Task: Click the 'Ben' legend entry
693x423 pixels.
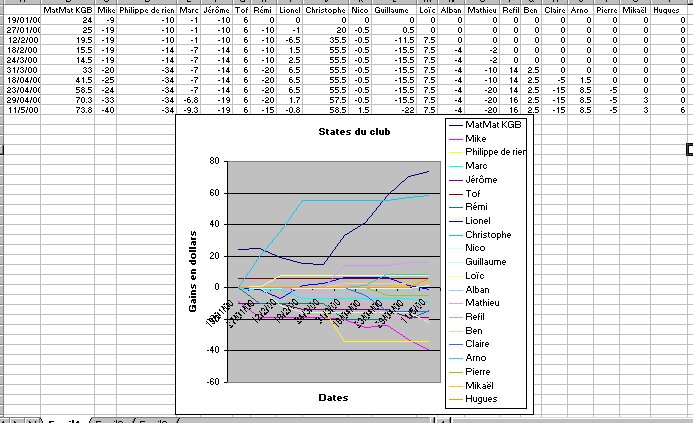Action: pos(466,331)
